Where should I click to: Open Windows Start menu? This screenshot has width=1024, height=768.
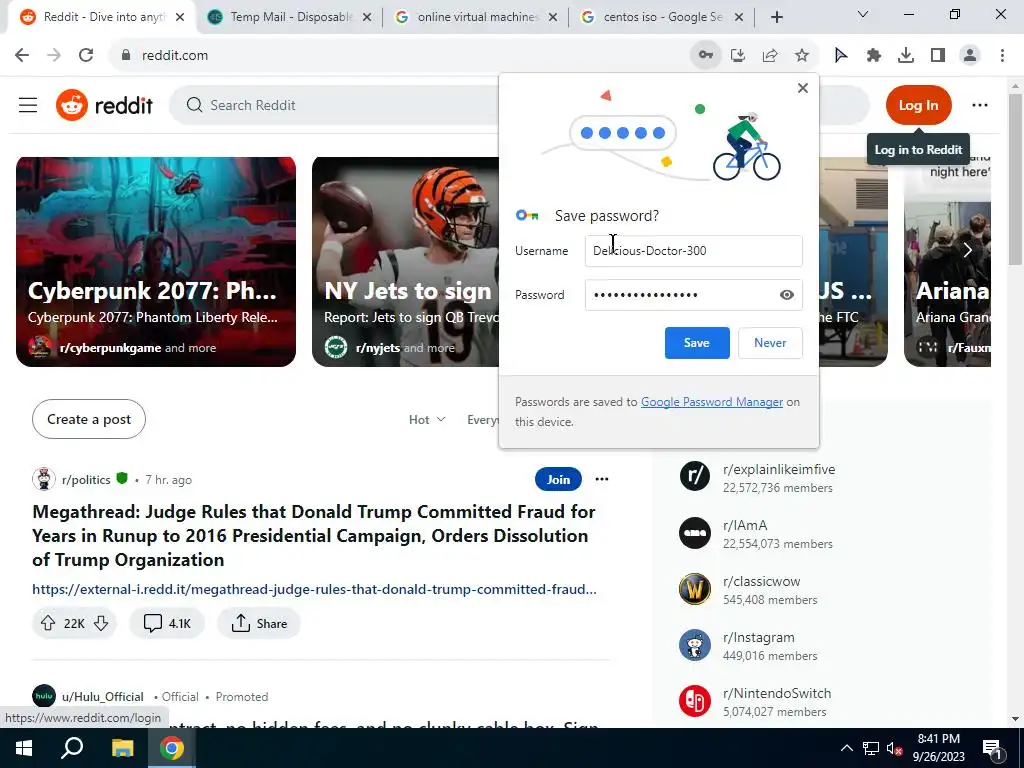pyautogui.click(x=24, y=748)
